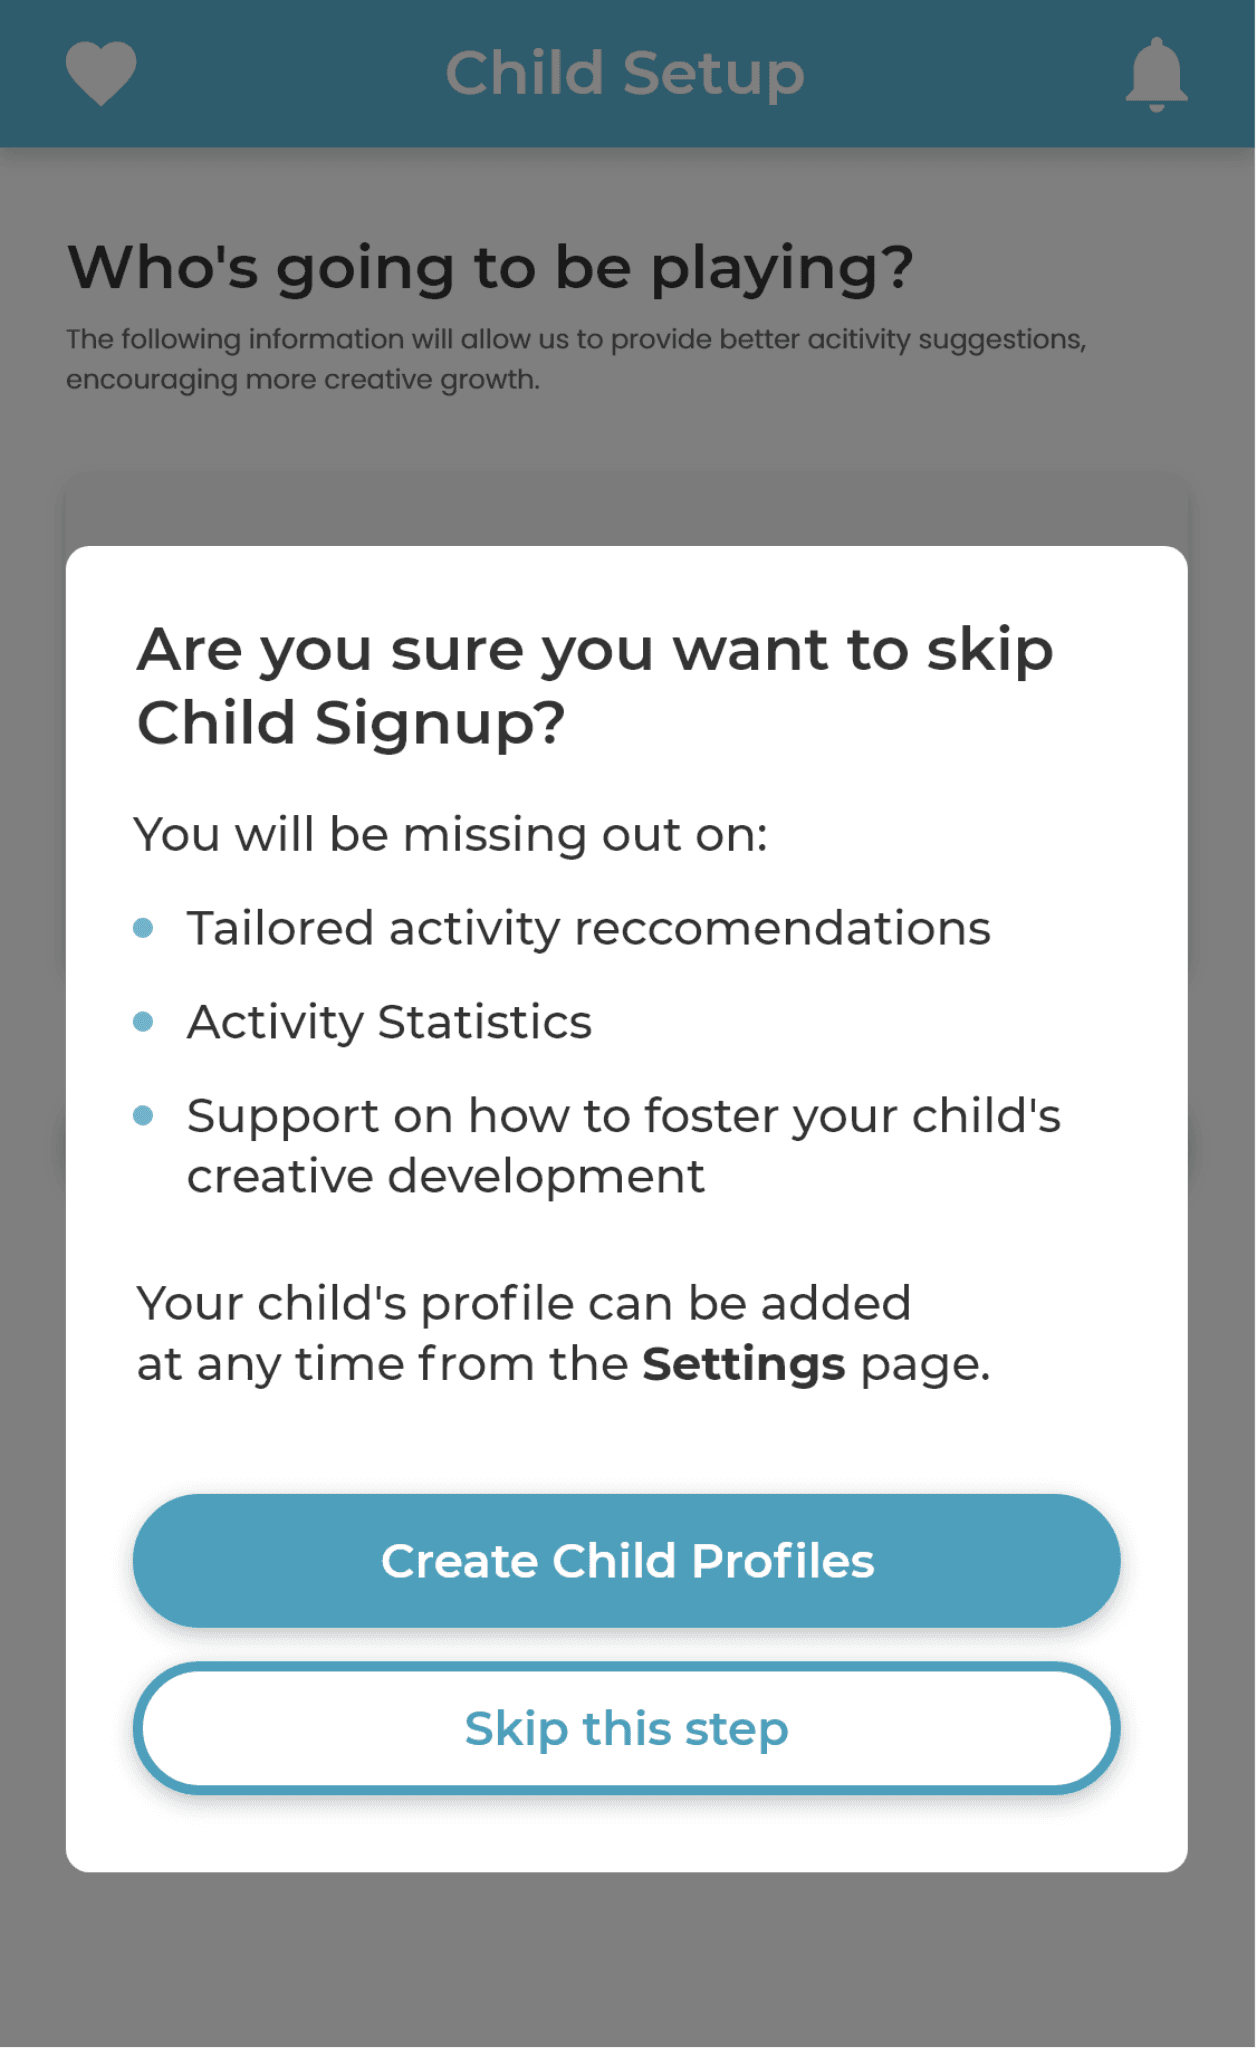
Task: Tap the bullet dot beside Support on how to foster
Action: pyautogui.click(x=143, y=1116)
